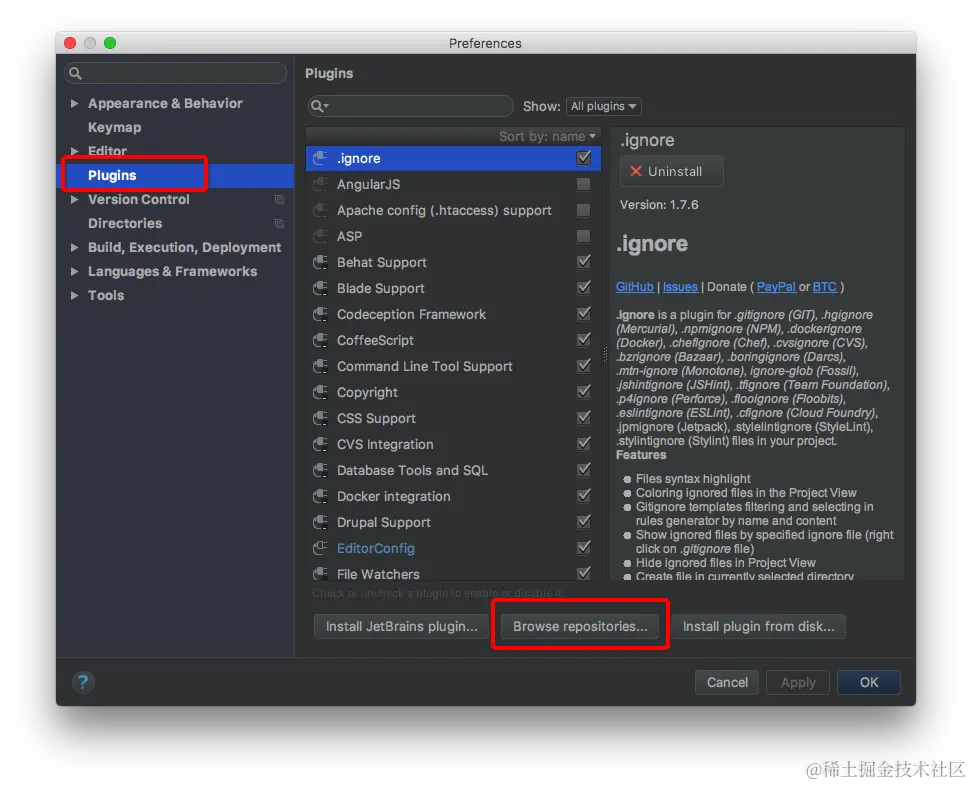Viewport: 972px width, 786px height.
Task: Click the Behat Support plugin icon
Action: coord(320,262)
